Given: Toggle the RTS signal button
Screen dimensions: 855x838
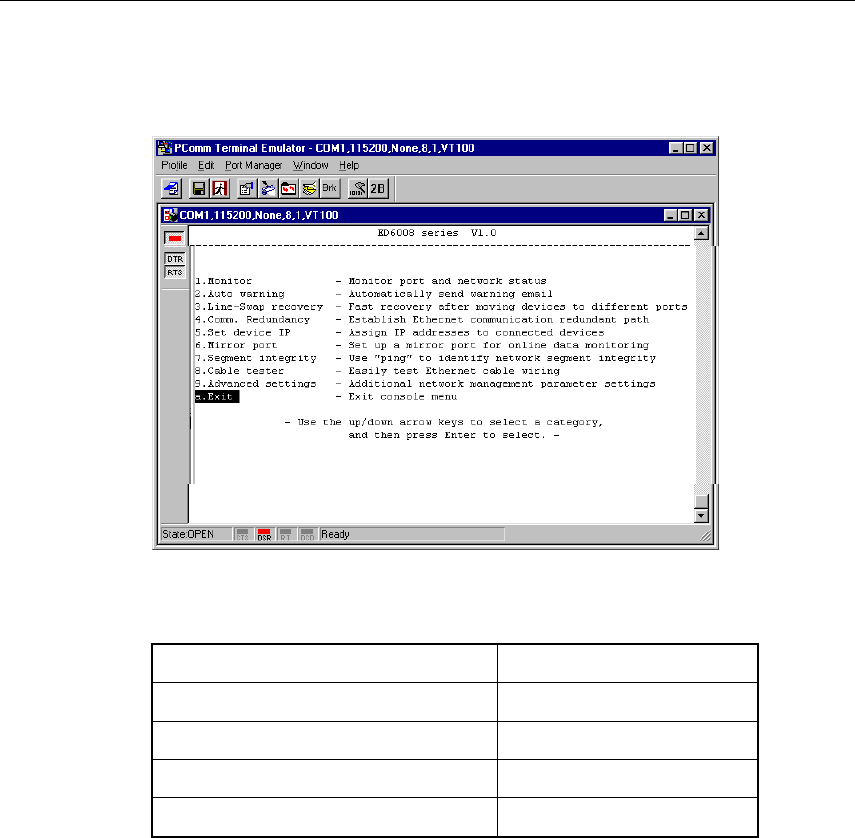Looking at the screenshot, I should tap(174, 272).
